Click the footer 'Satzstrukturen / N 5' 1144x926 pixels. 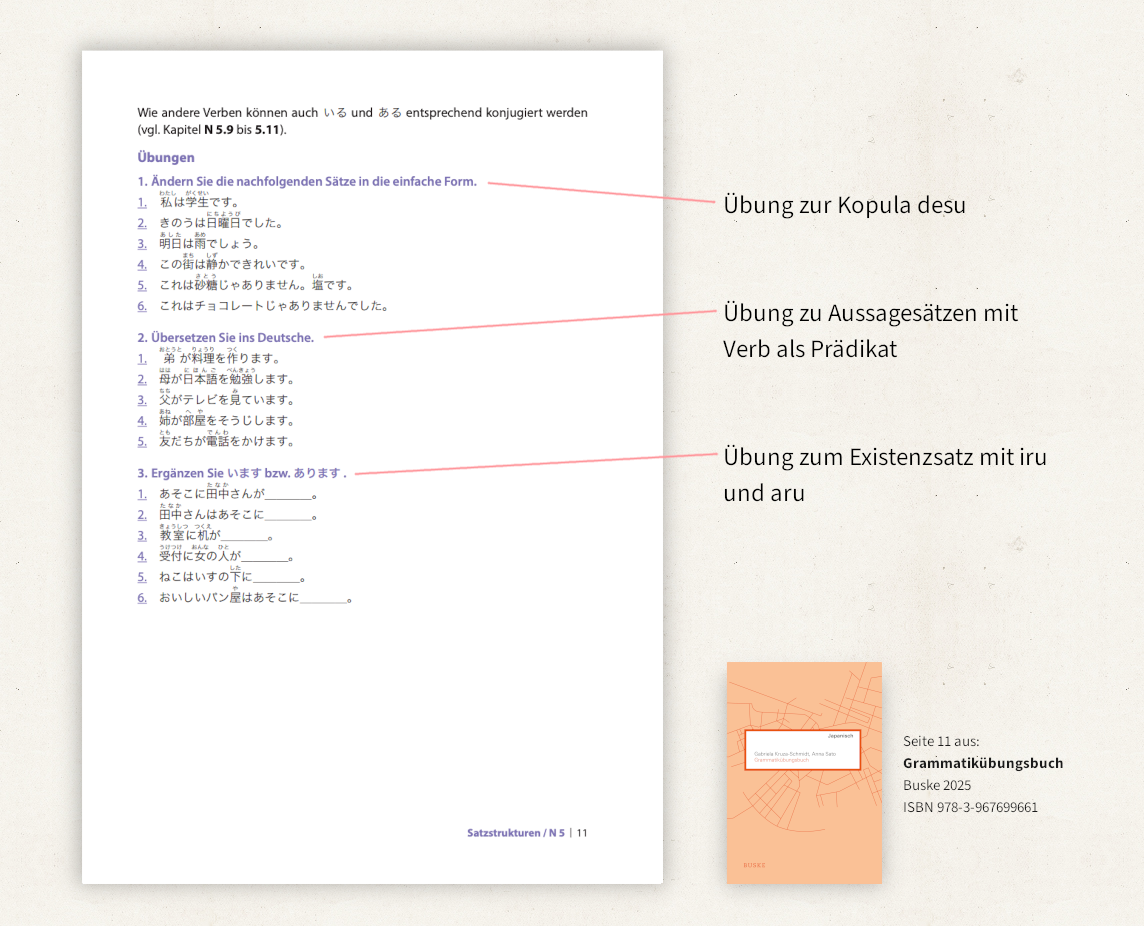516,833
